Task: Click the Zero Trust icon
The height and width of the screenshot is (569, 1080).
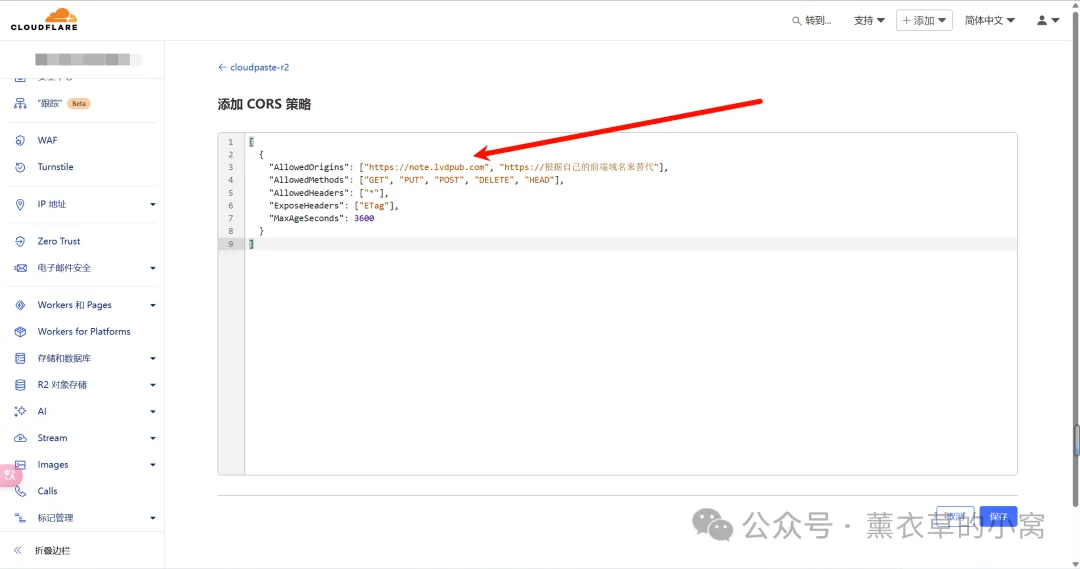Action: [20, 241]
